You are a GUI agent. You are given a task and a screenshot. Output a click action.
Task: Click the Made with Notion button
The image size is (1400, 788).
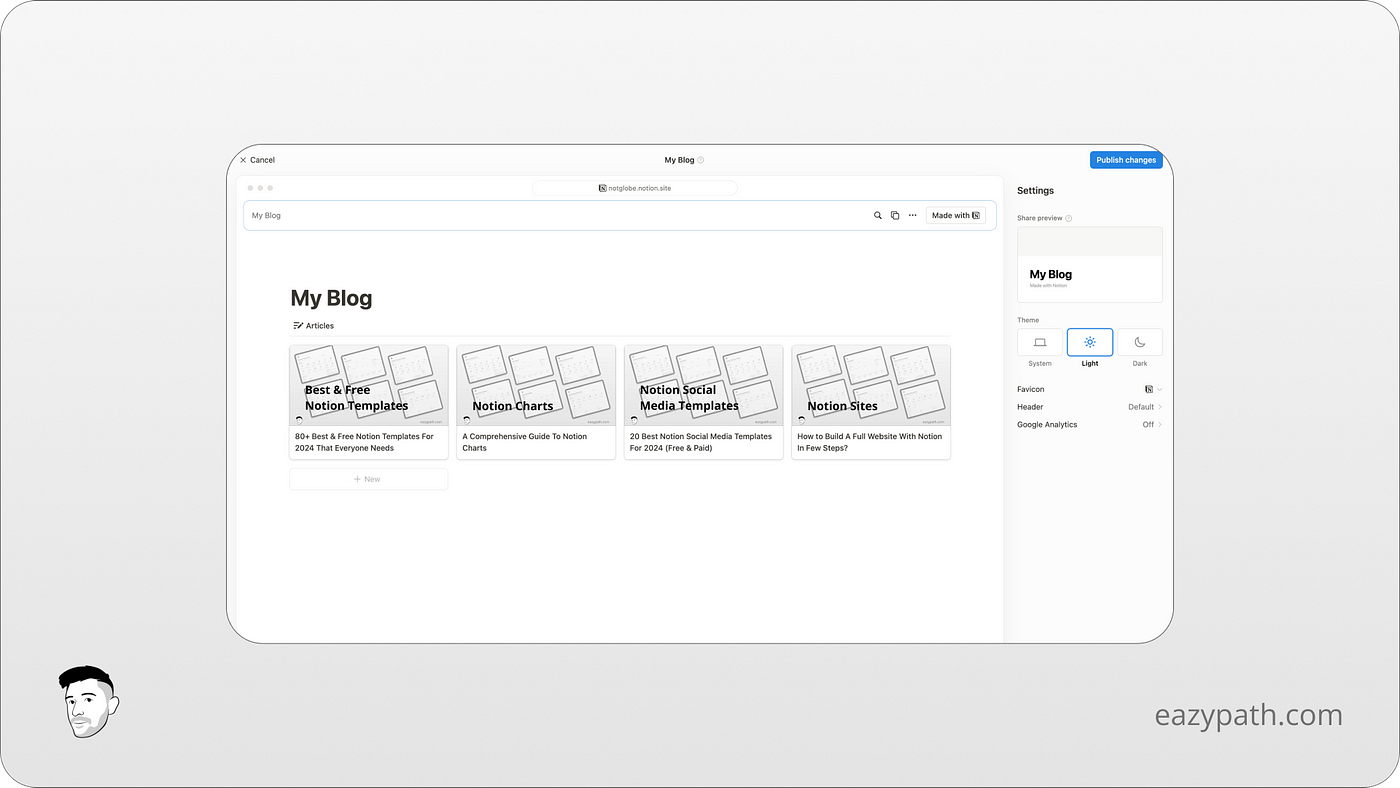point(956,215)
